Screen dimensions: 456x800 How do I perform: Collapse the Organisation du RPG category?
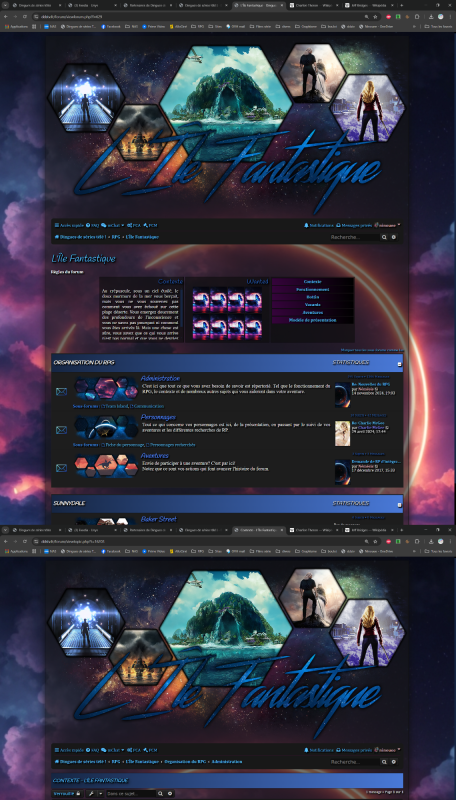click(399, 364)
